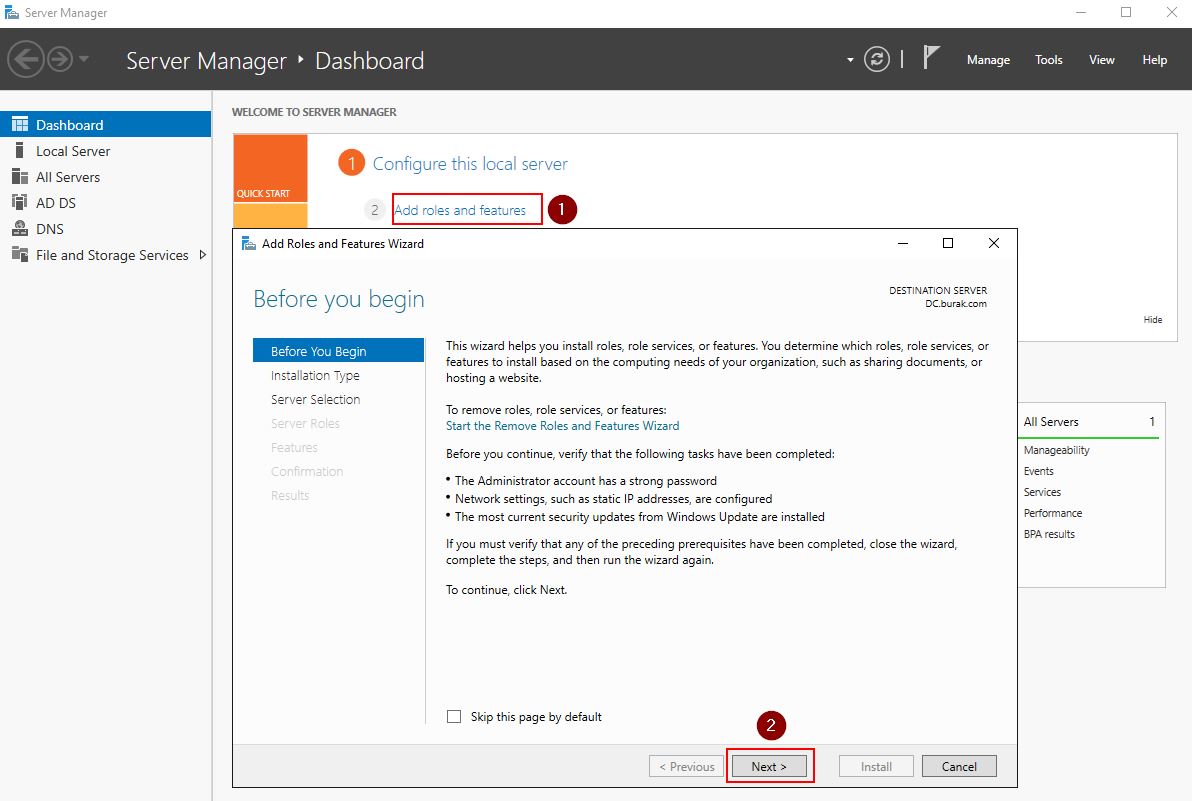Click the DNS icon in sidebar
The image size is (1192, 801).
click(x=21, y=228)
